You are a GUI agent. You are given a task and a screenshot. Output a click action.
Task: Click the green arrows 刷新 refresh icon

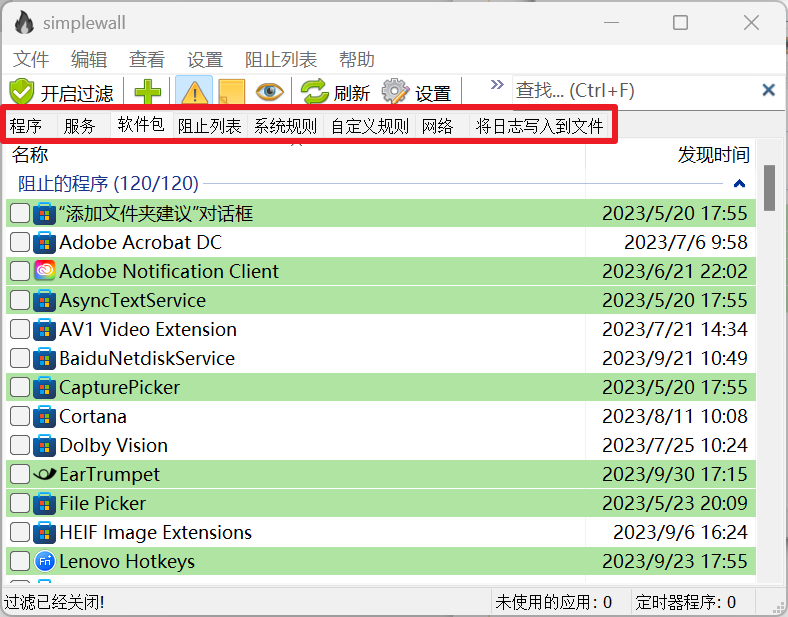315,92
